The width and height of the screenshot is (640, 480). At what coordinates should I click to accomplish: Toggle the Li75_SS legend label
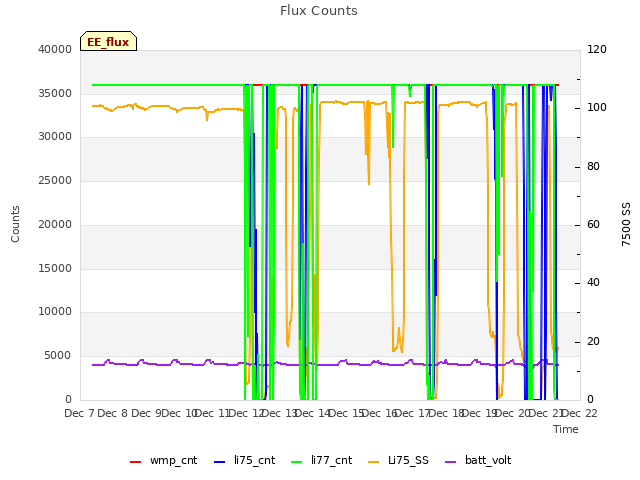[408, 460]
